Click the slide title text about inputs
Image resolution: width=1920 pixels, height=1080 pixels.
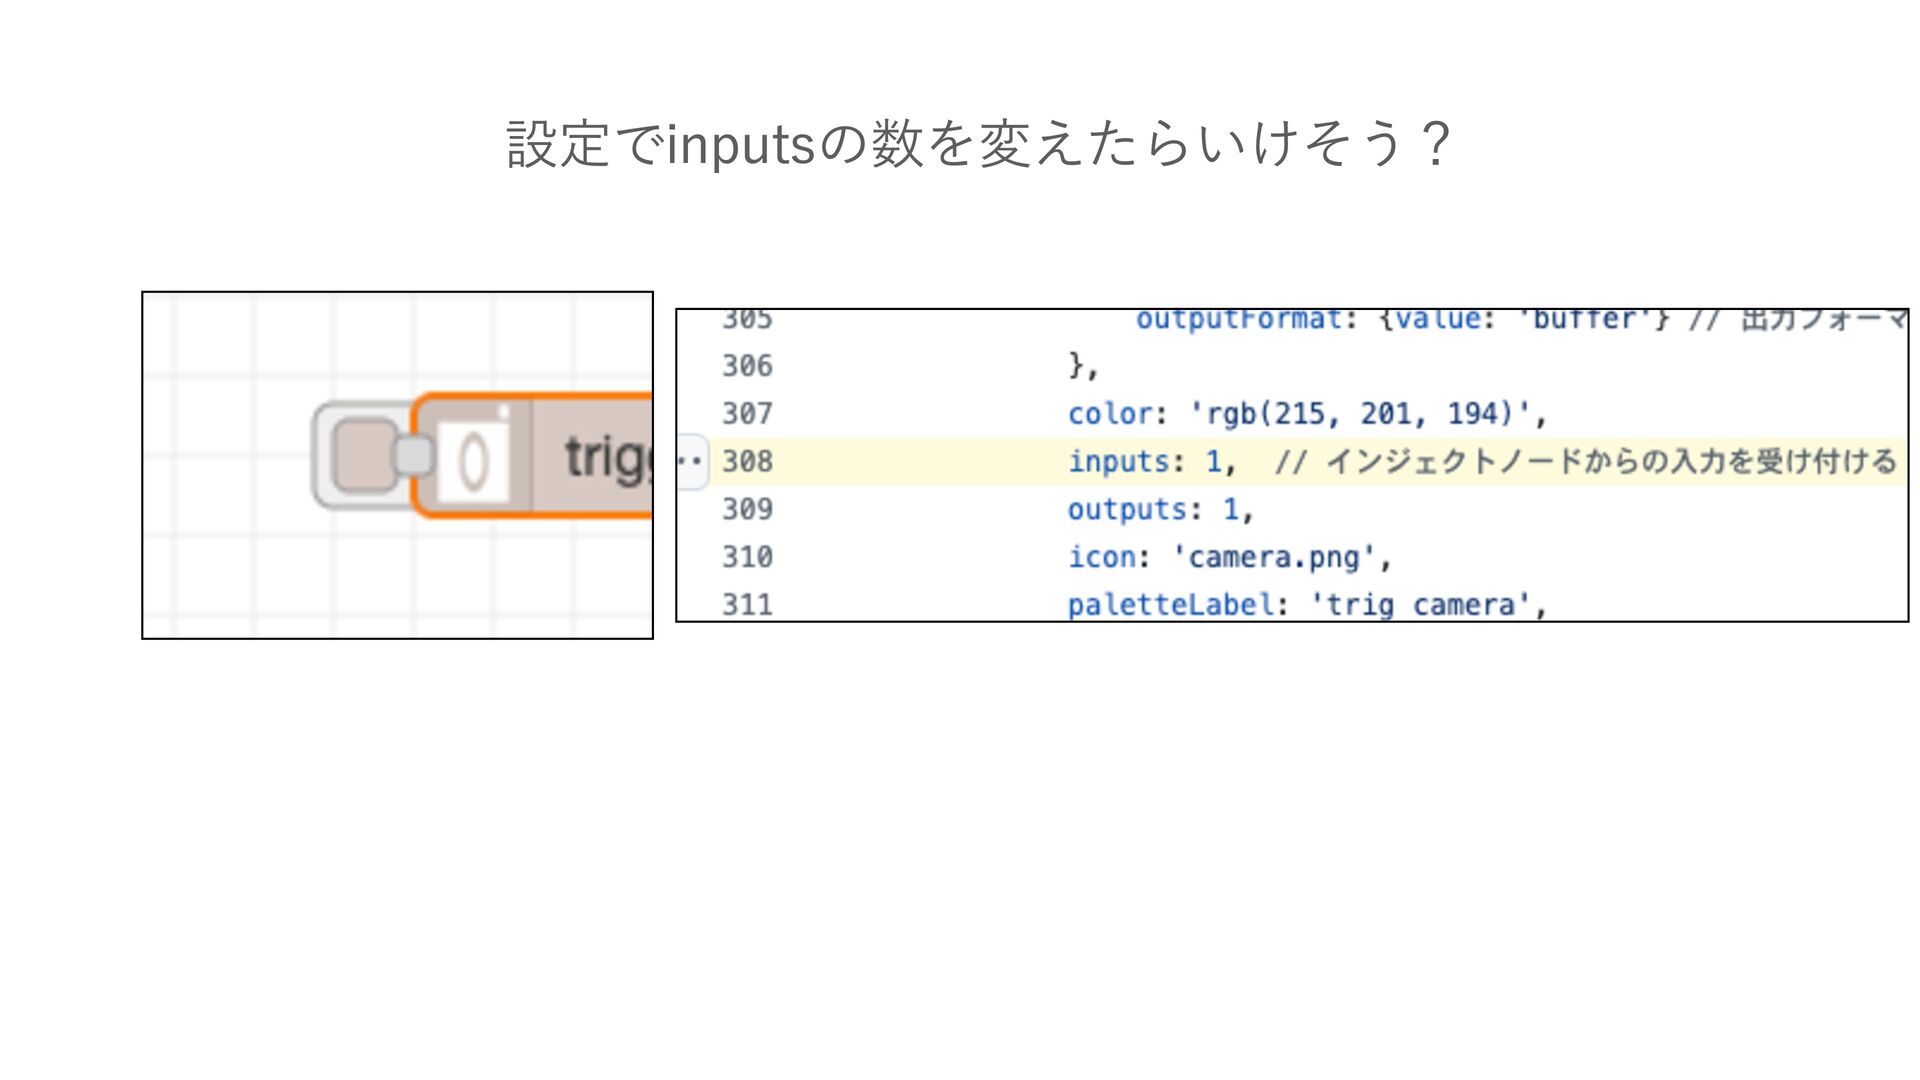978,143
